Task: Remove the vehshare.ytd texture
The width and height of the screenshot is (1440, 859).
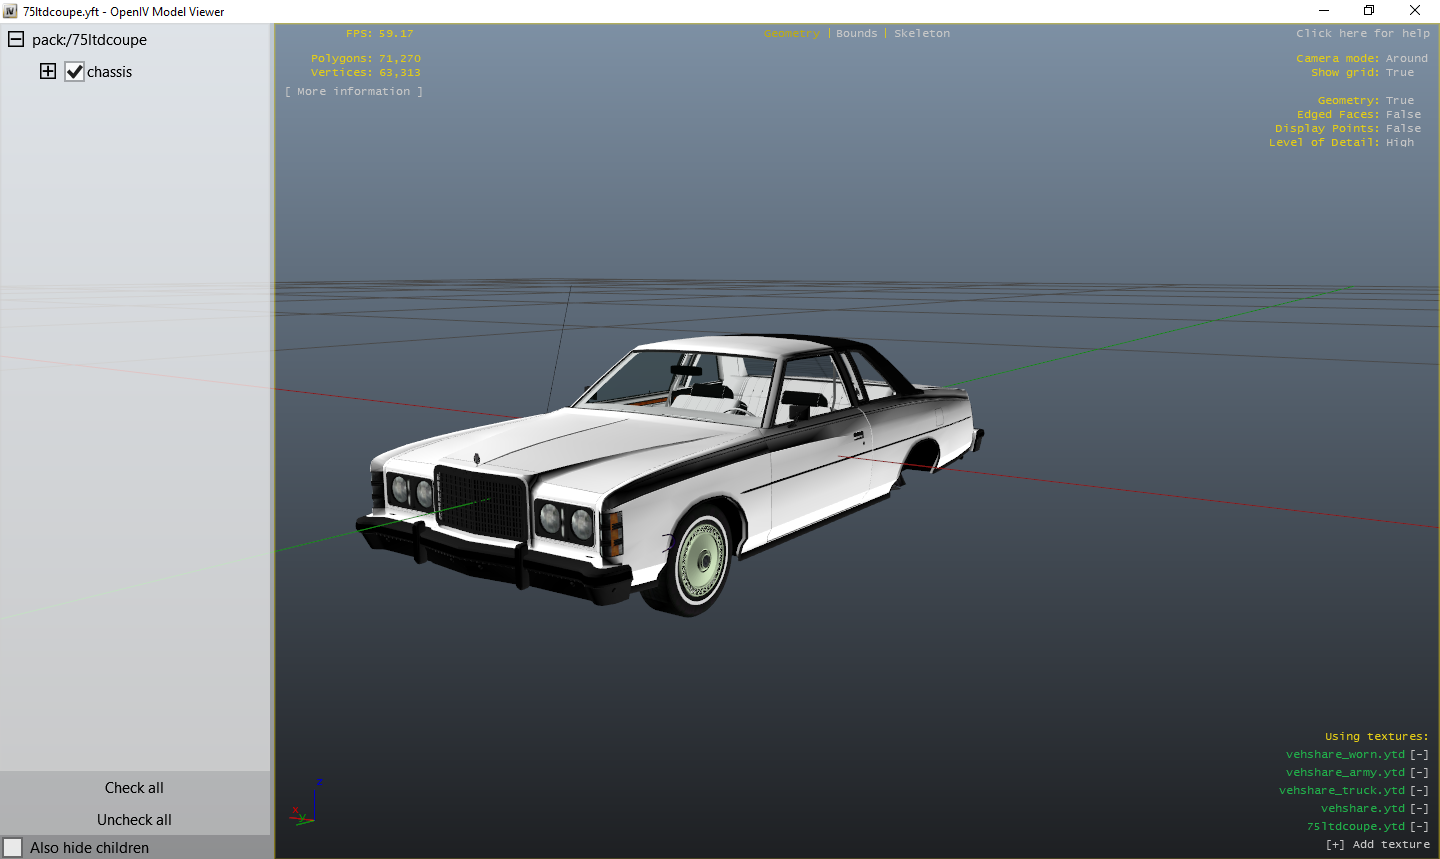Action: [x=1419, y=807]
